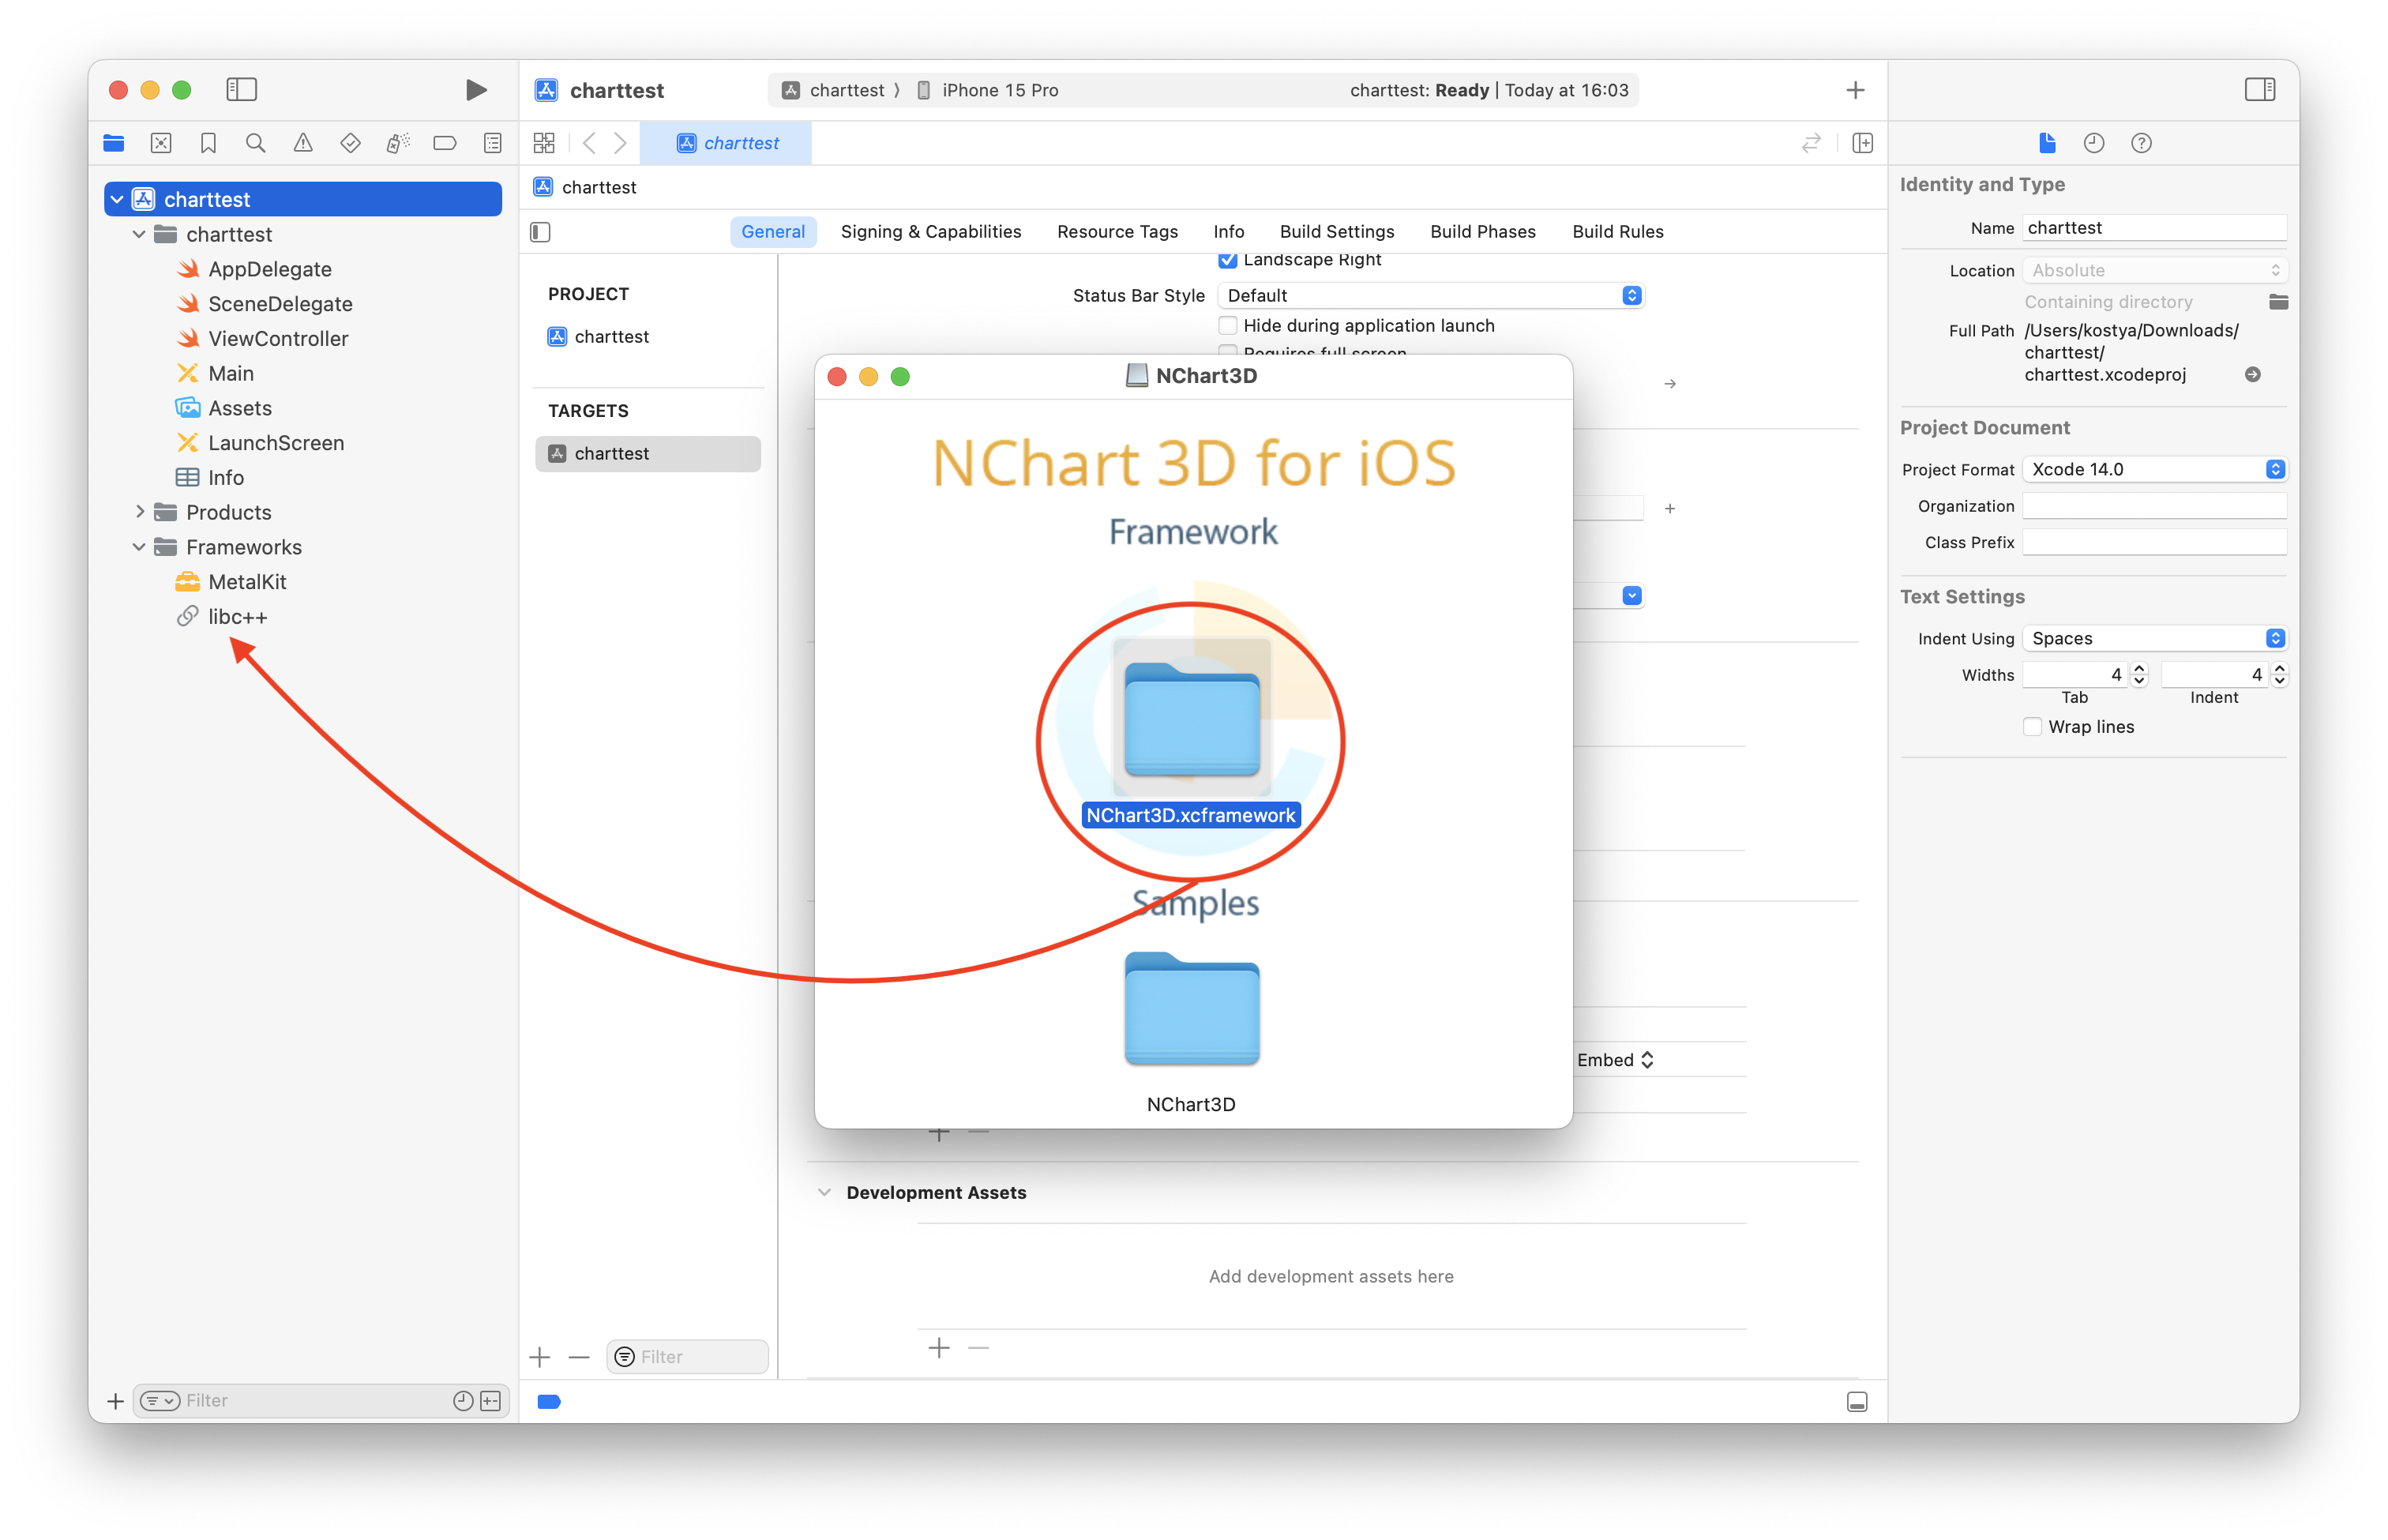Viewport: 2388px width, 1540px height.
Task: Open the Issue navigator warning icon
Action: coord(303,143)
